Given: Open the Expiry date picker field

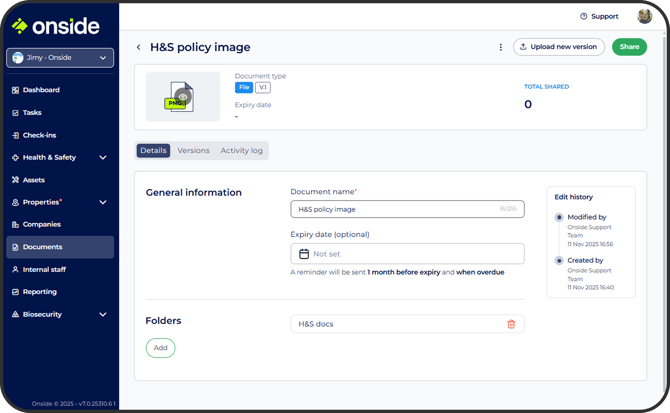Looking at the screenshot, I should tap(407, 254).
